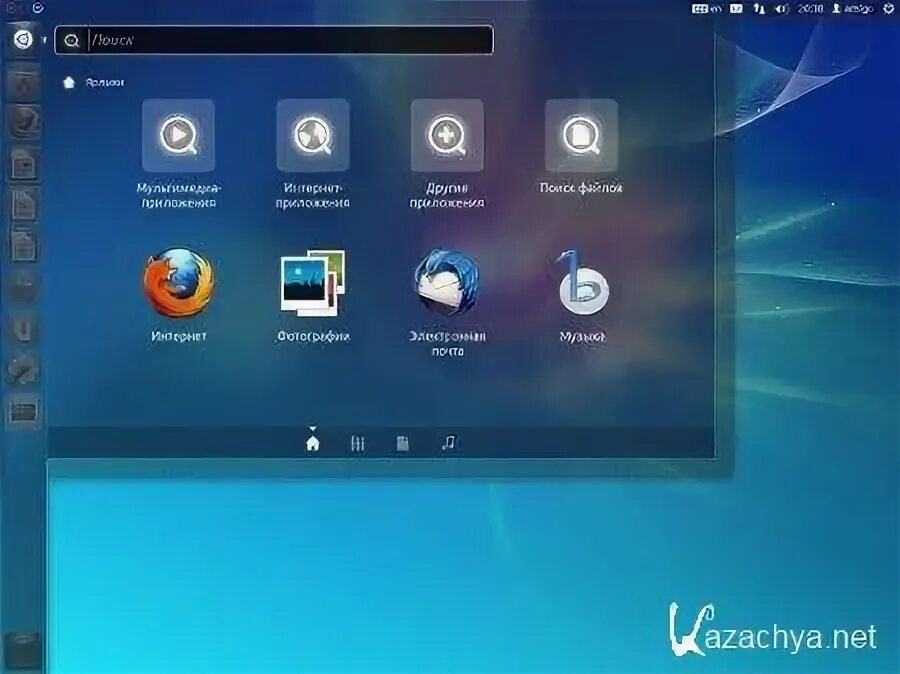This screenshot has height=674, width=900.
Task: Open the sound volume indicator
Action: coord(782,9)
